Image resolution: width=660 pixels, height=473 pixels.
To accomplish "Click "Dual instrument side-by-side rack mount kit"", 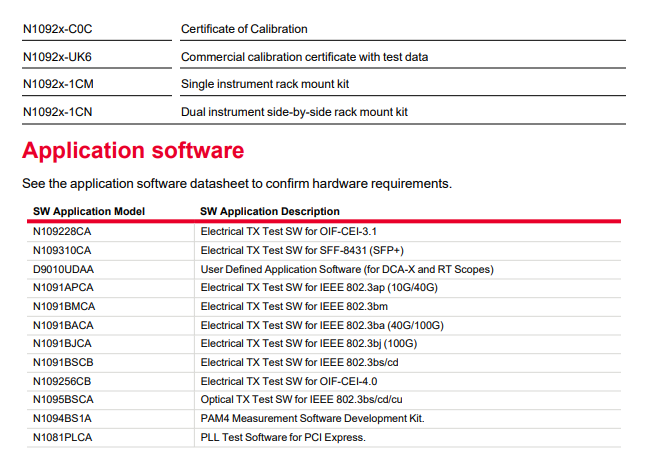I will point(294,112).
